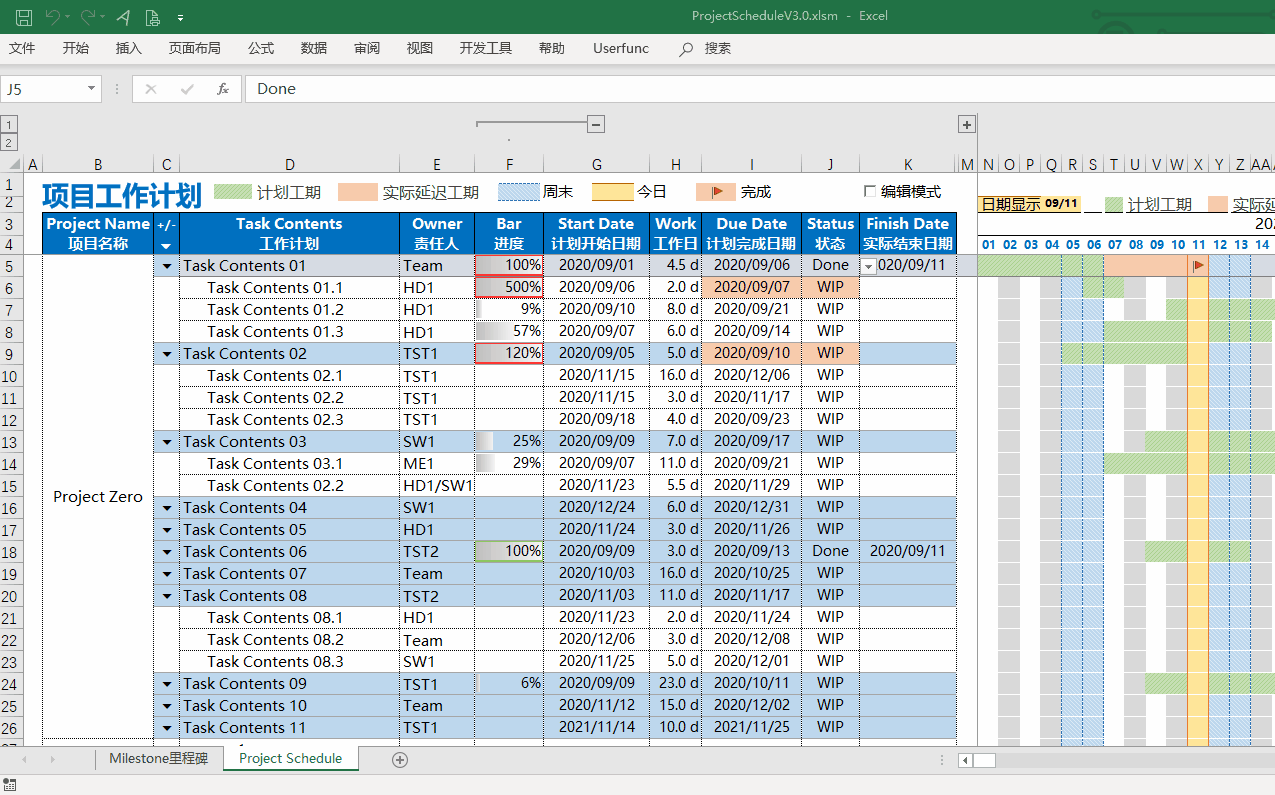Click the formula bar showing Done
The image size is (1275, 795).
point(760,88)
